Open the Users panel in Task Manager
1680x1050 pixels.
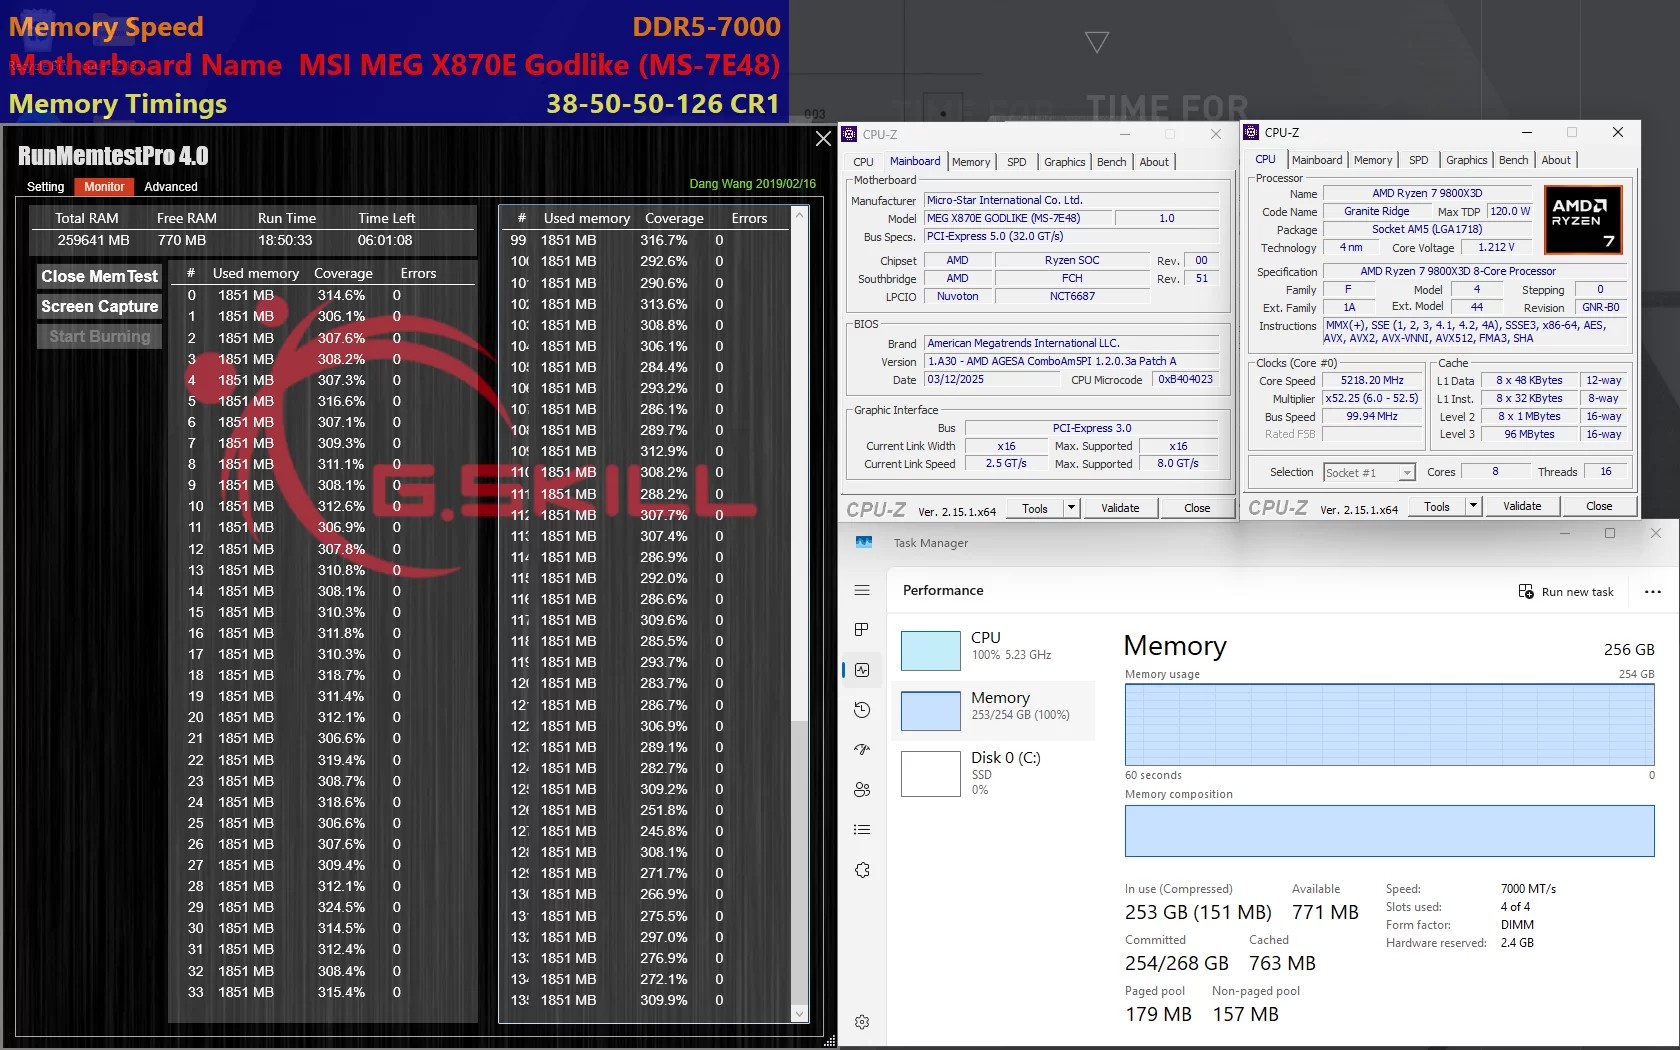click(x=861, y=790)
